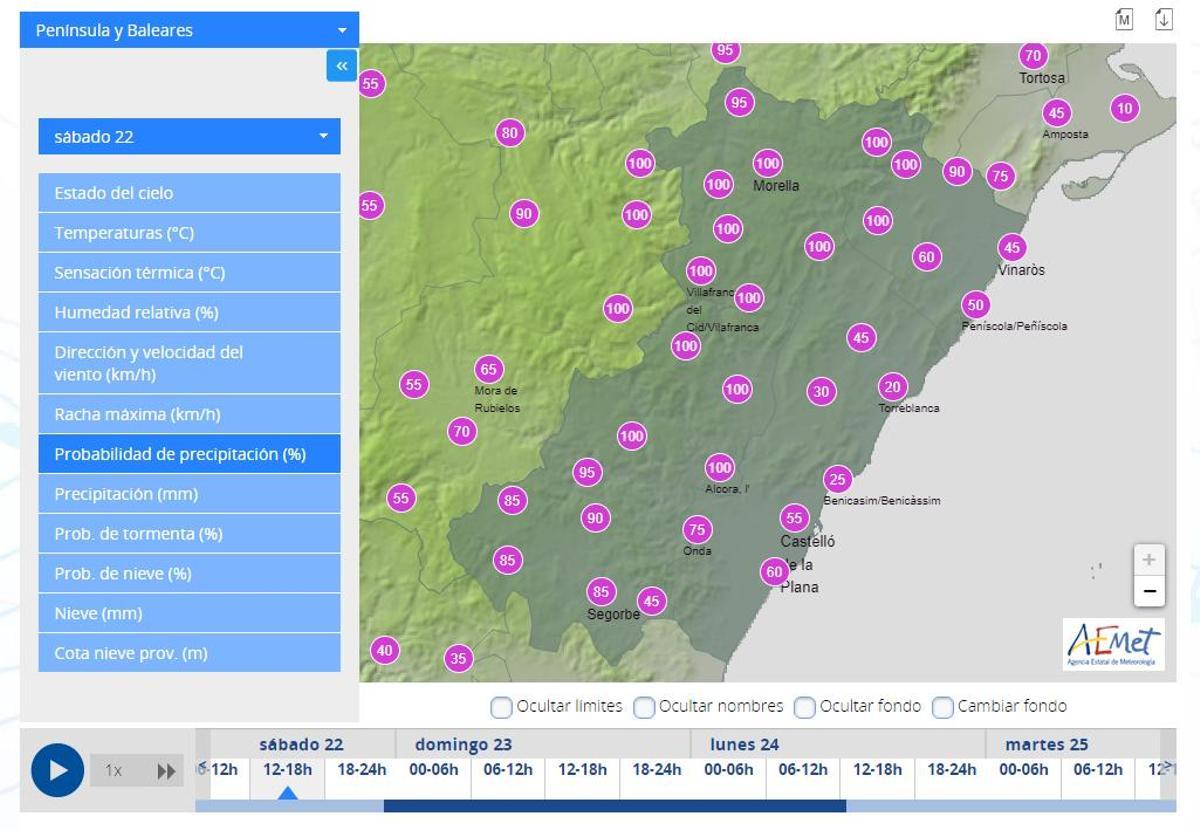Check the Cambiar fondo option

(942, 707)
